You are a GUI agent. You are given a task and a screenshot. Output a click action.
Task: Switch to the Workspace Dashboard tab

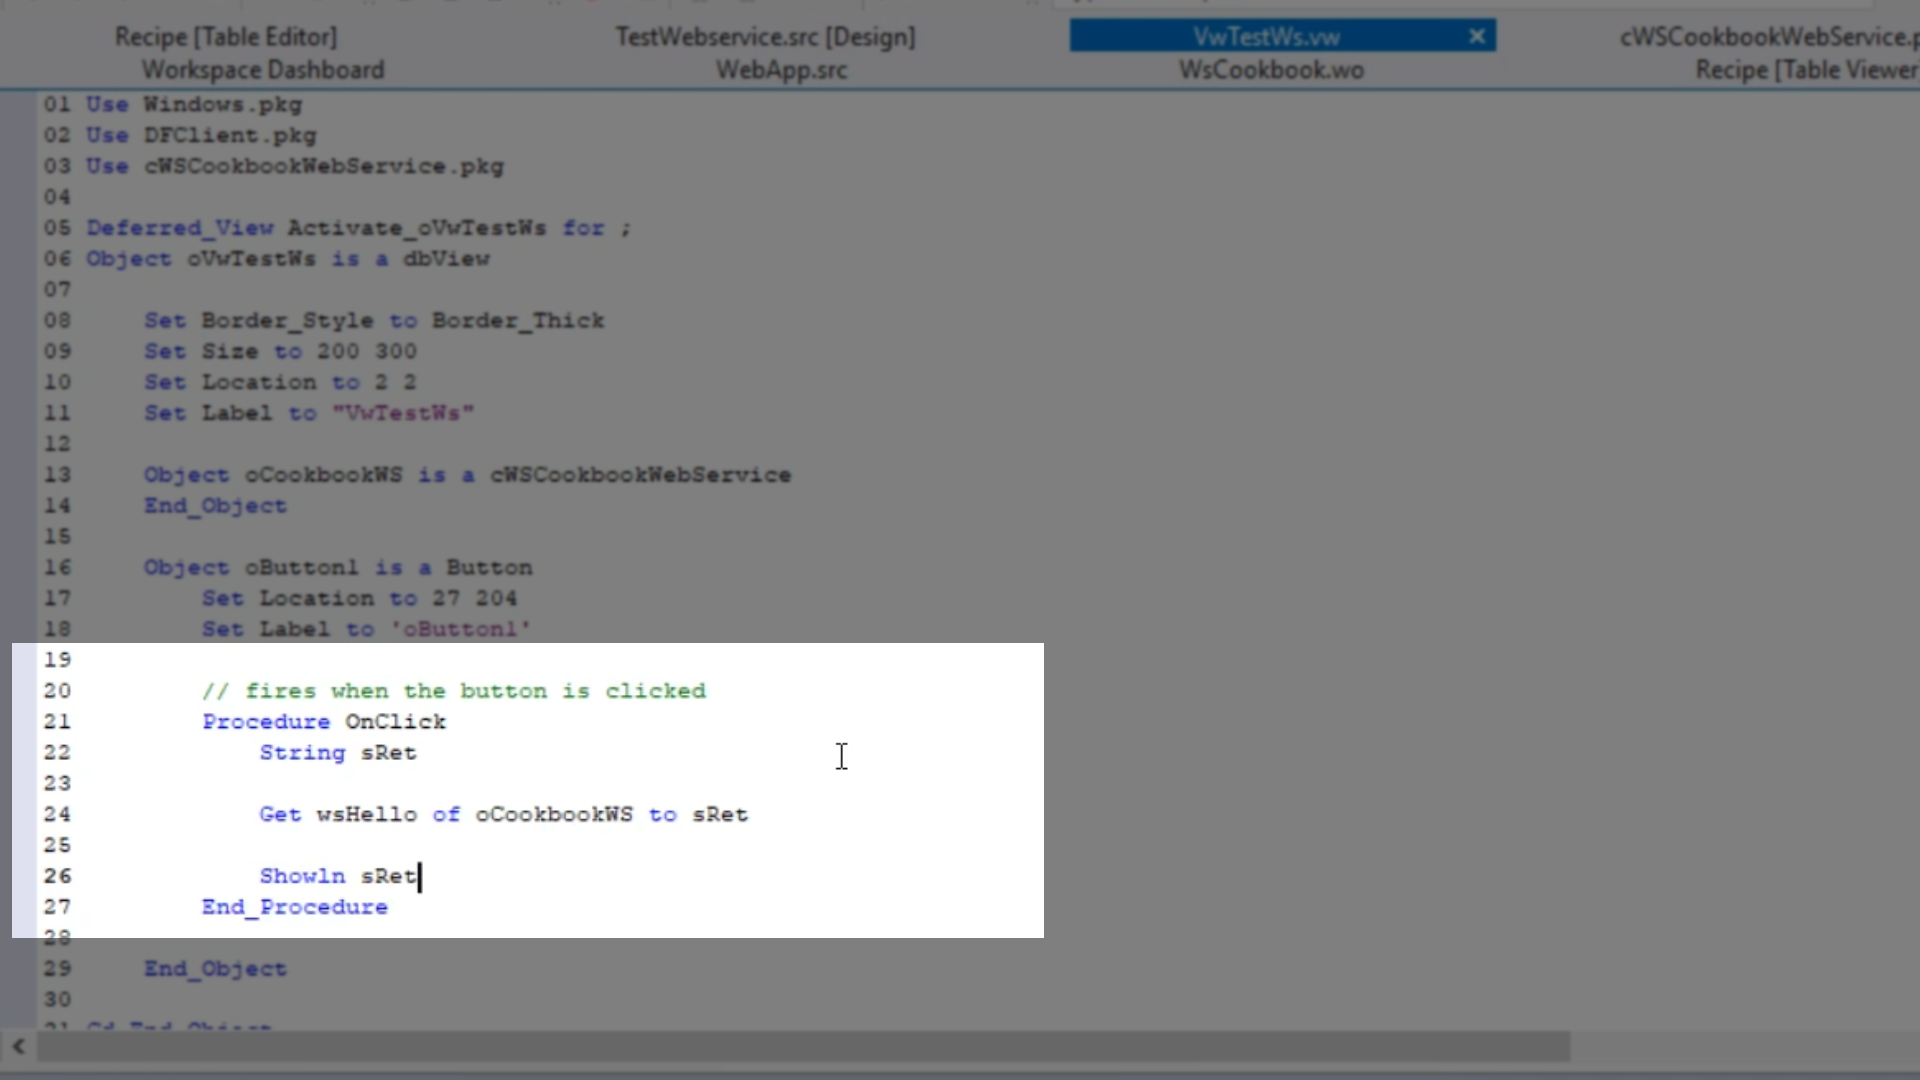tap(262, 70)
